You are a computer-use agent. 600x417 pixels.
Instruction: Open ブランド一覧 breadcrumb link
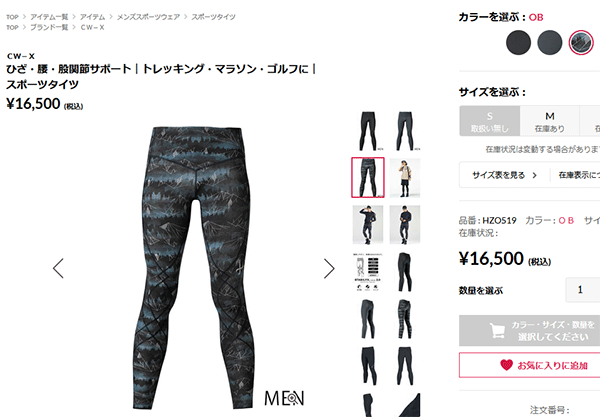click(49, 27)
